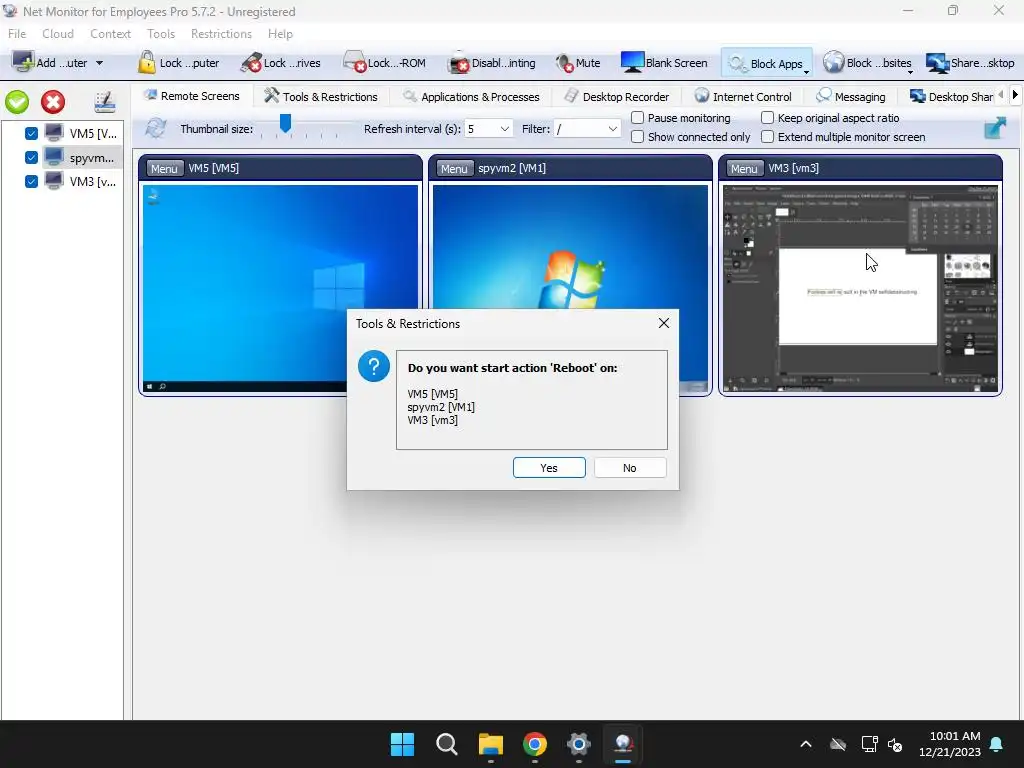The image size is (1024, 768).
Task: Click the green check select-all icon
Action: [17, 102]
